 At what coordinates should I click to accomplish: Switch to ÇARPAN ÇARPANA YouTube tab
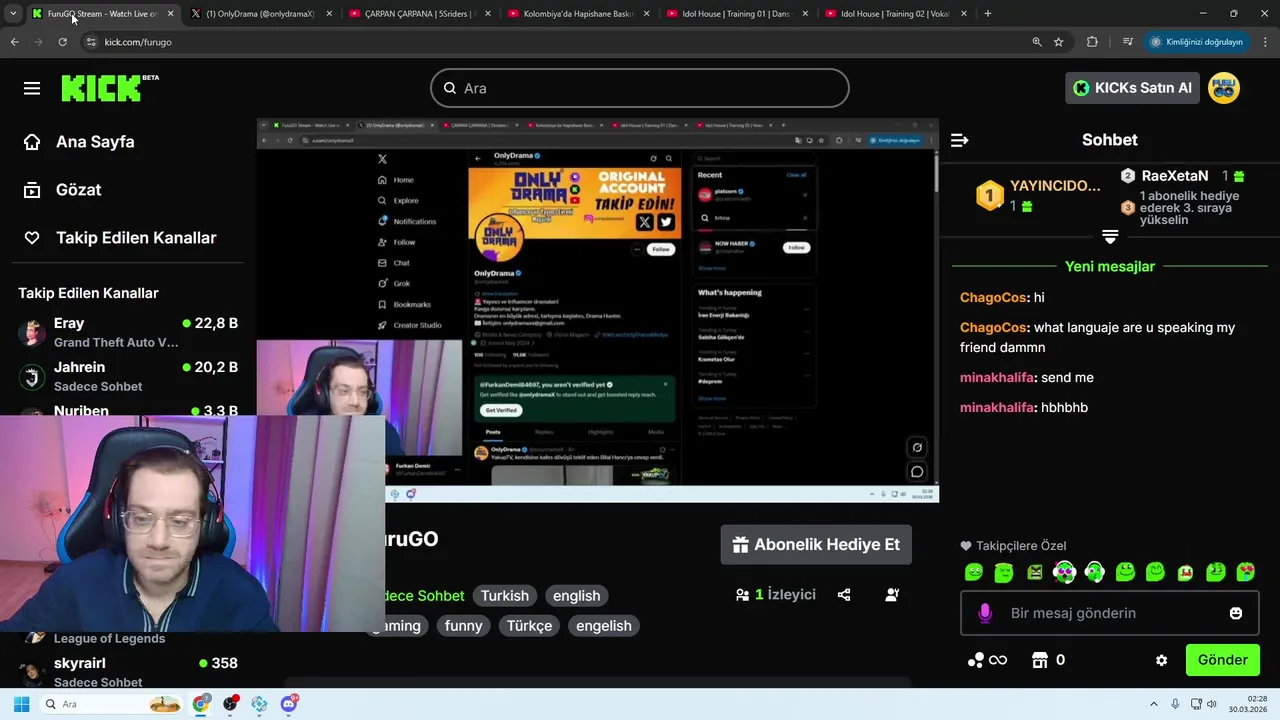420,14
